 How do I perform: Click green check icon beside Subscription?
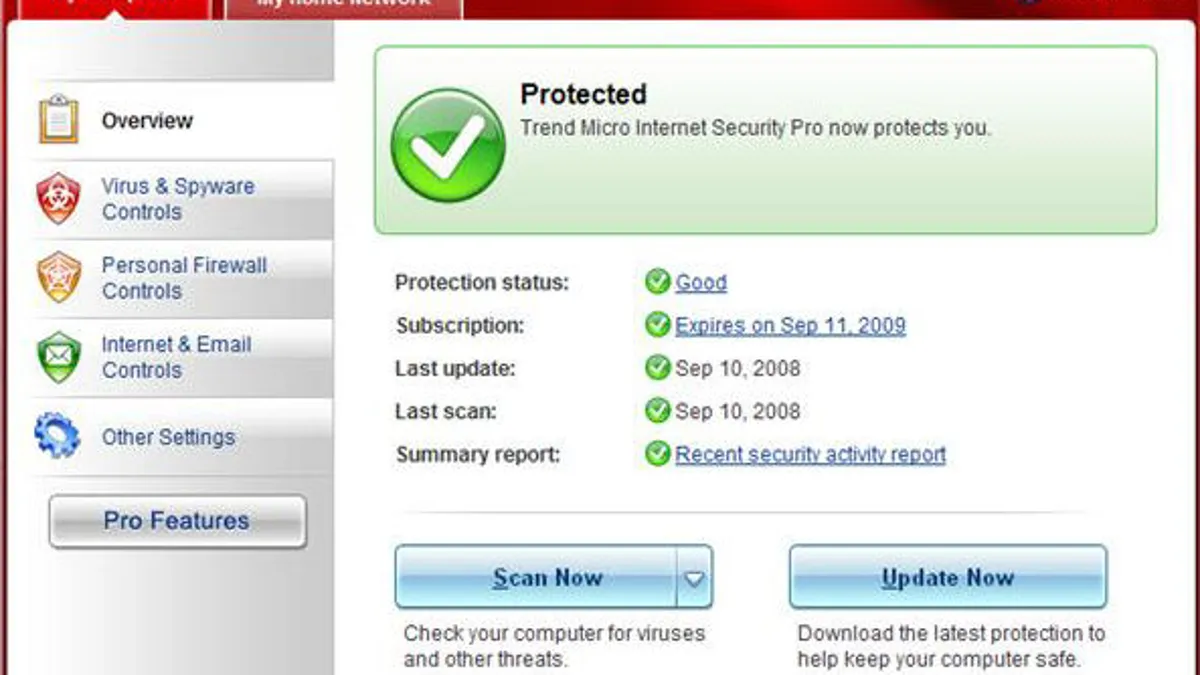pyautogui.click(x=657, y=325)
